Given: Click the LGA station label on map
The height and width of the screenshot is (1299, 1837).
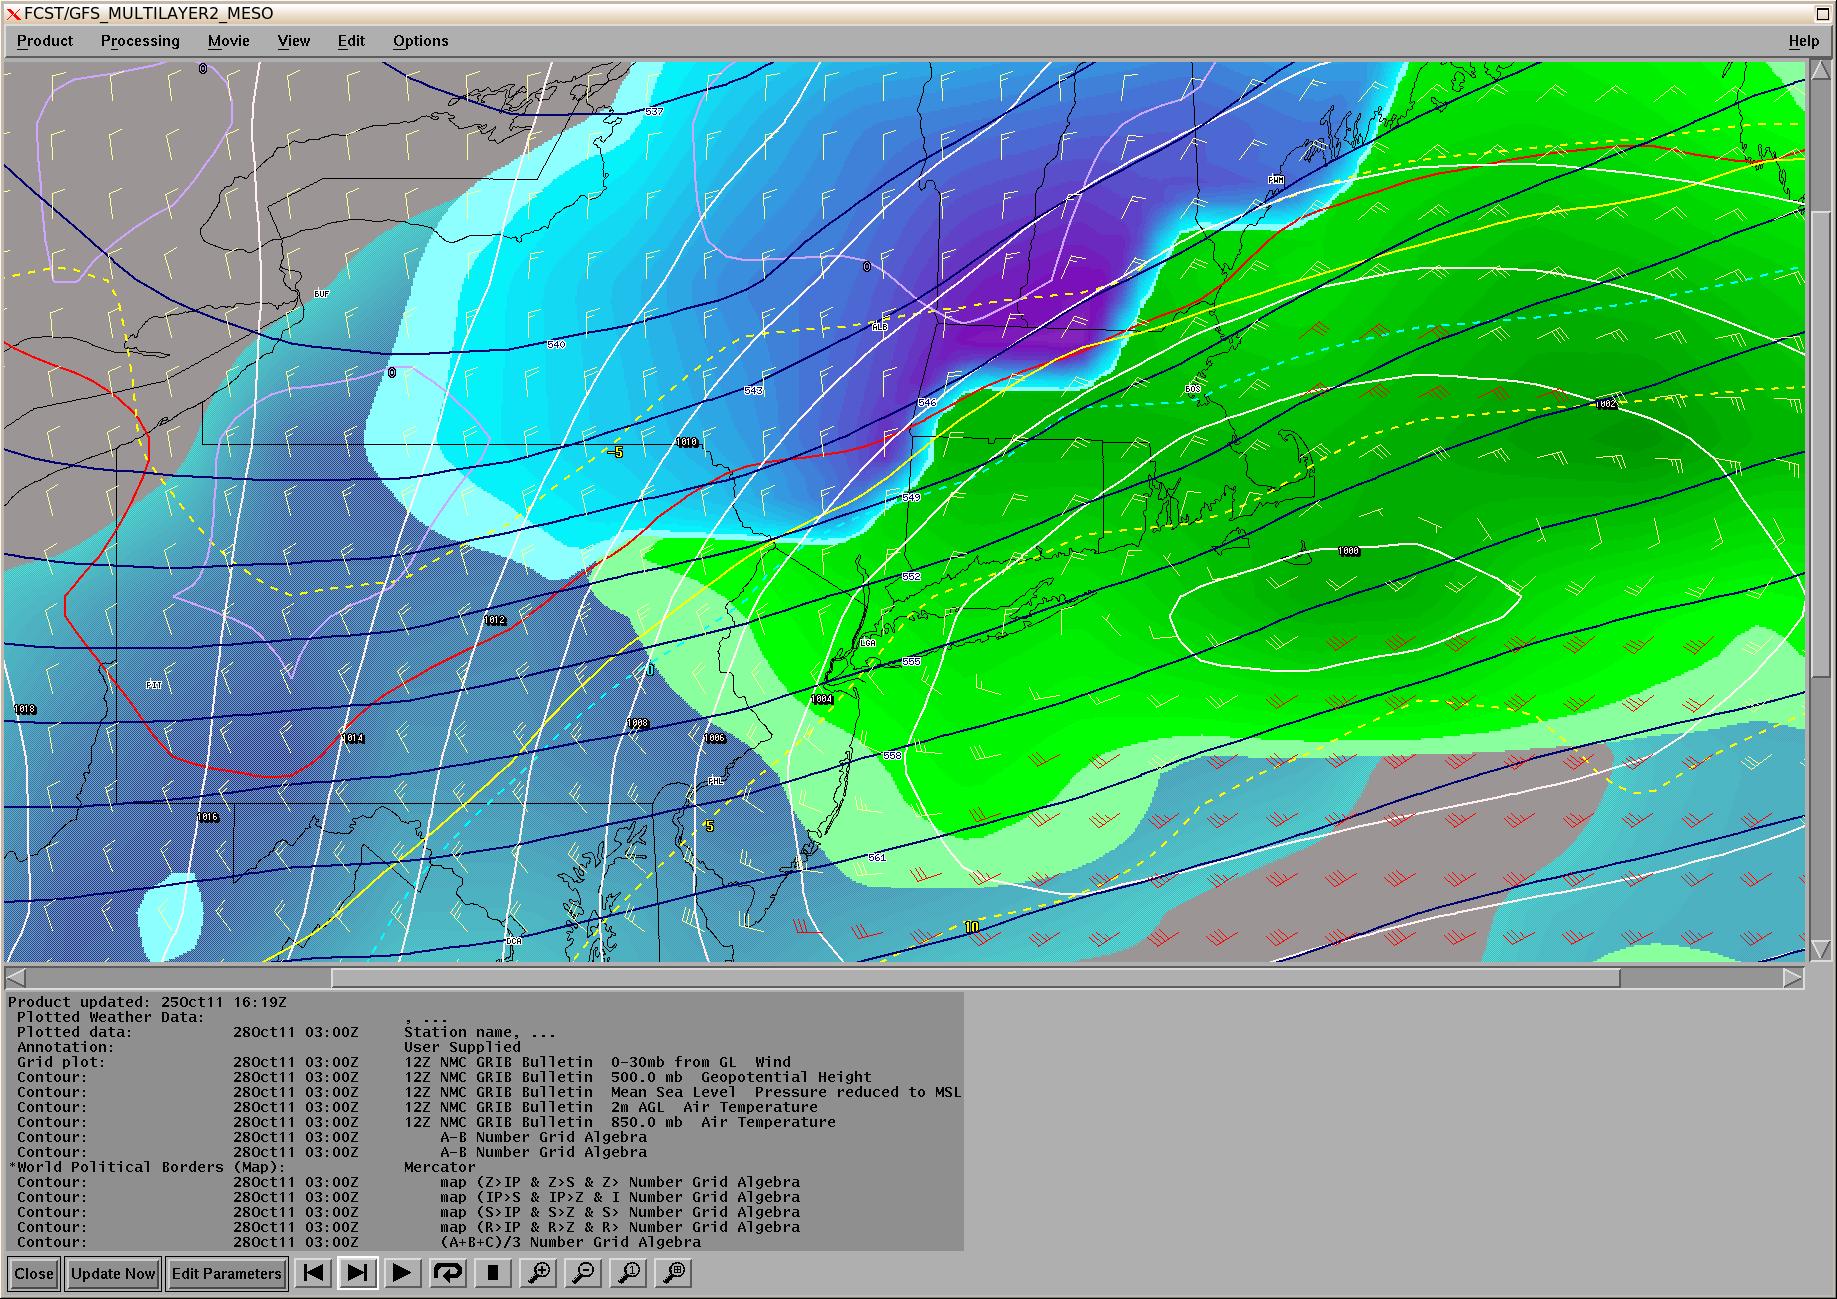Looking at the screenshot, I should [x=867, y=643].
